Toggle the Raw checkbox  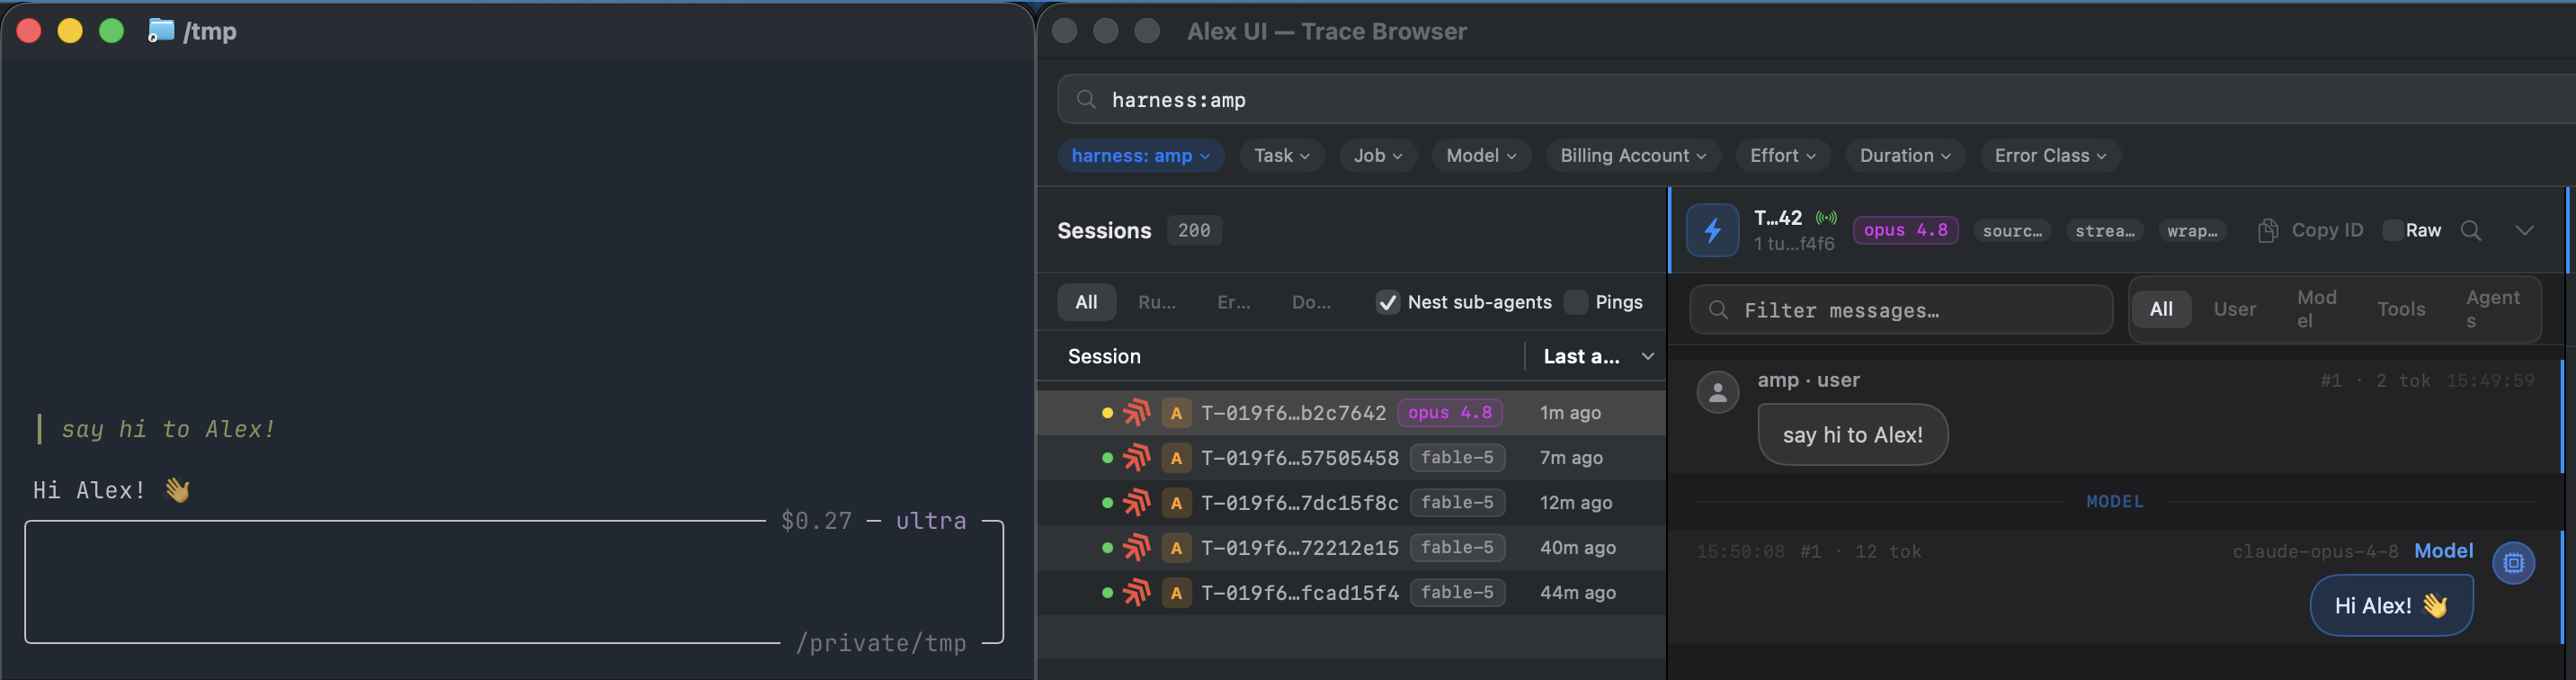pos(2393,230)
